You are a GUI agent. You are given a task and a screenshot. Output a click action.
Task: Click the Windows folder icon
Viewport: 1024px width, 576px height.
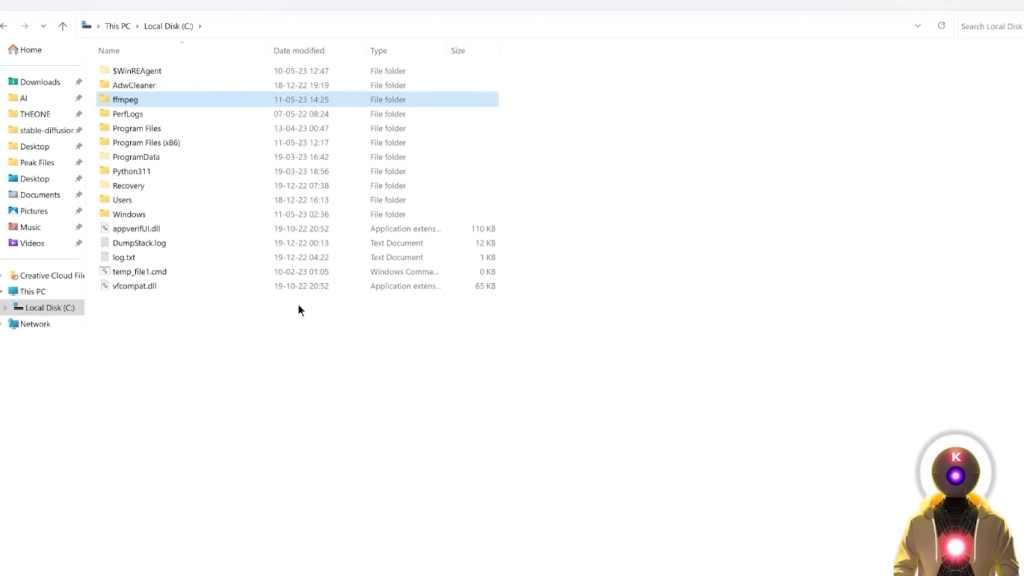tap(104, 214)
